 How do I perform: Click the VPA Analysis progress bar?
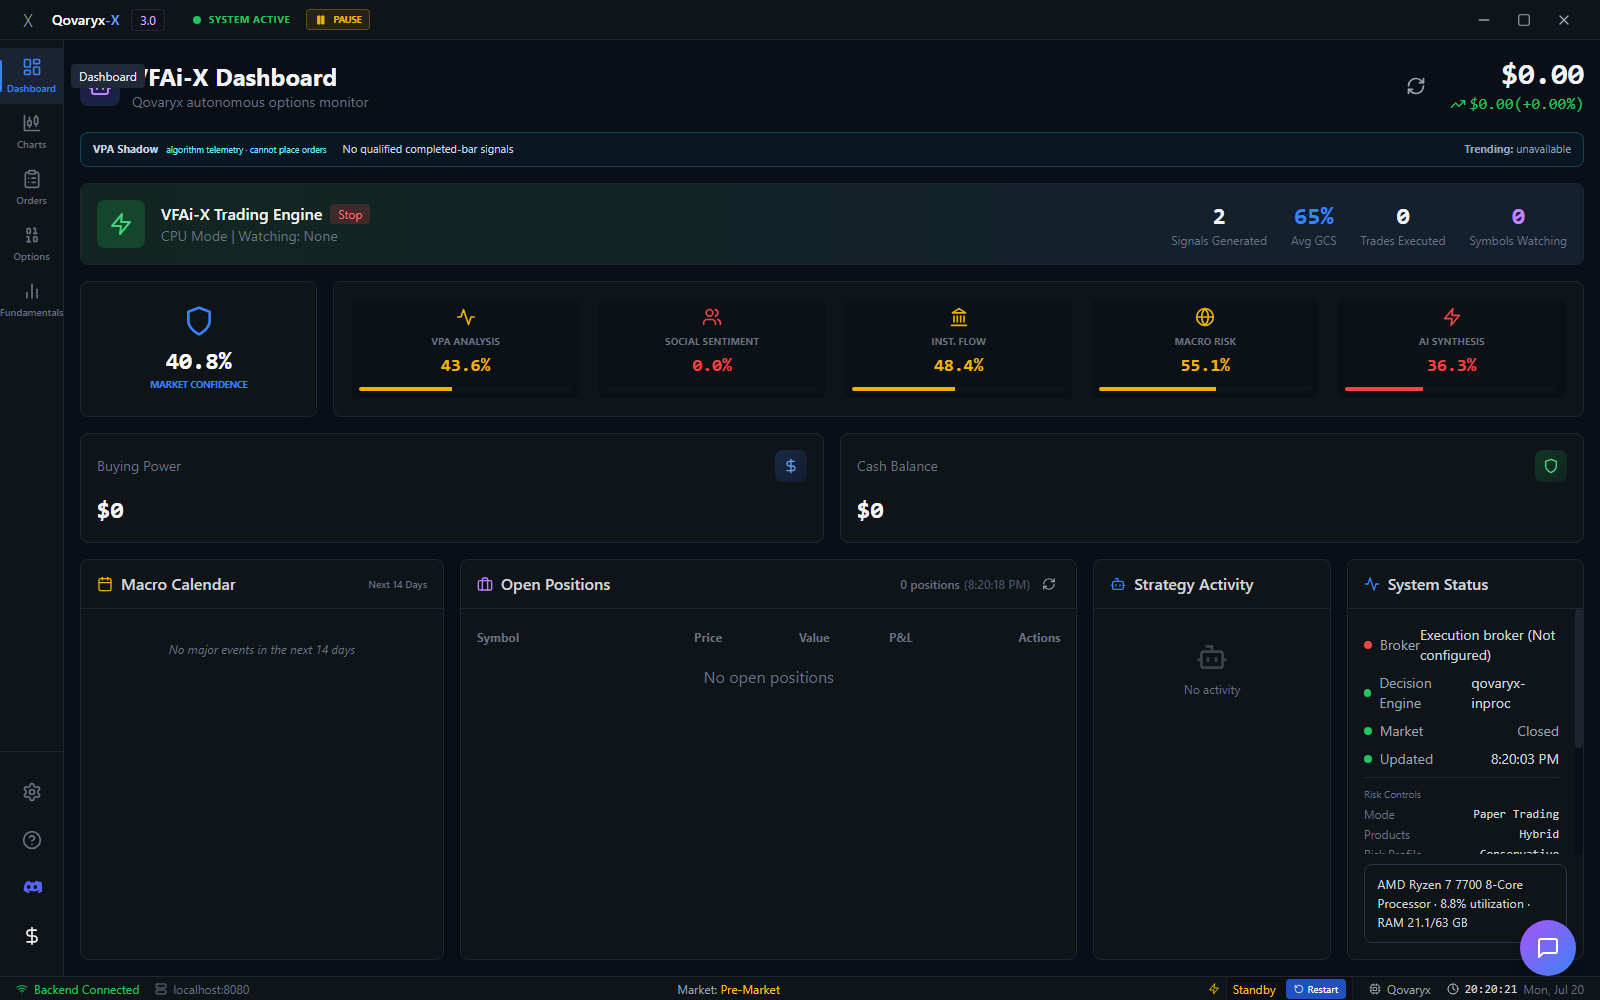click(465, 389)
